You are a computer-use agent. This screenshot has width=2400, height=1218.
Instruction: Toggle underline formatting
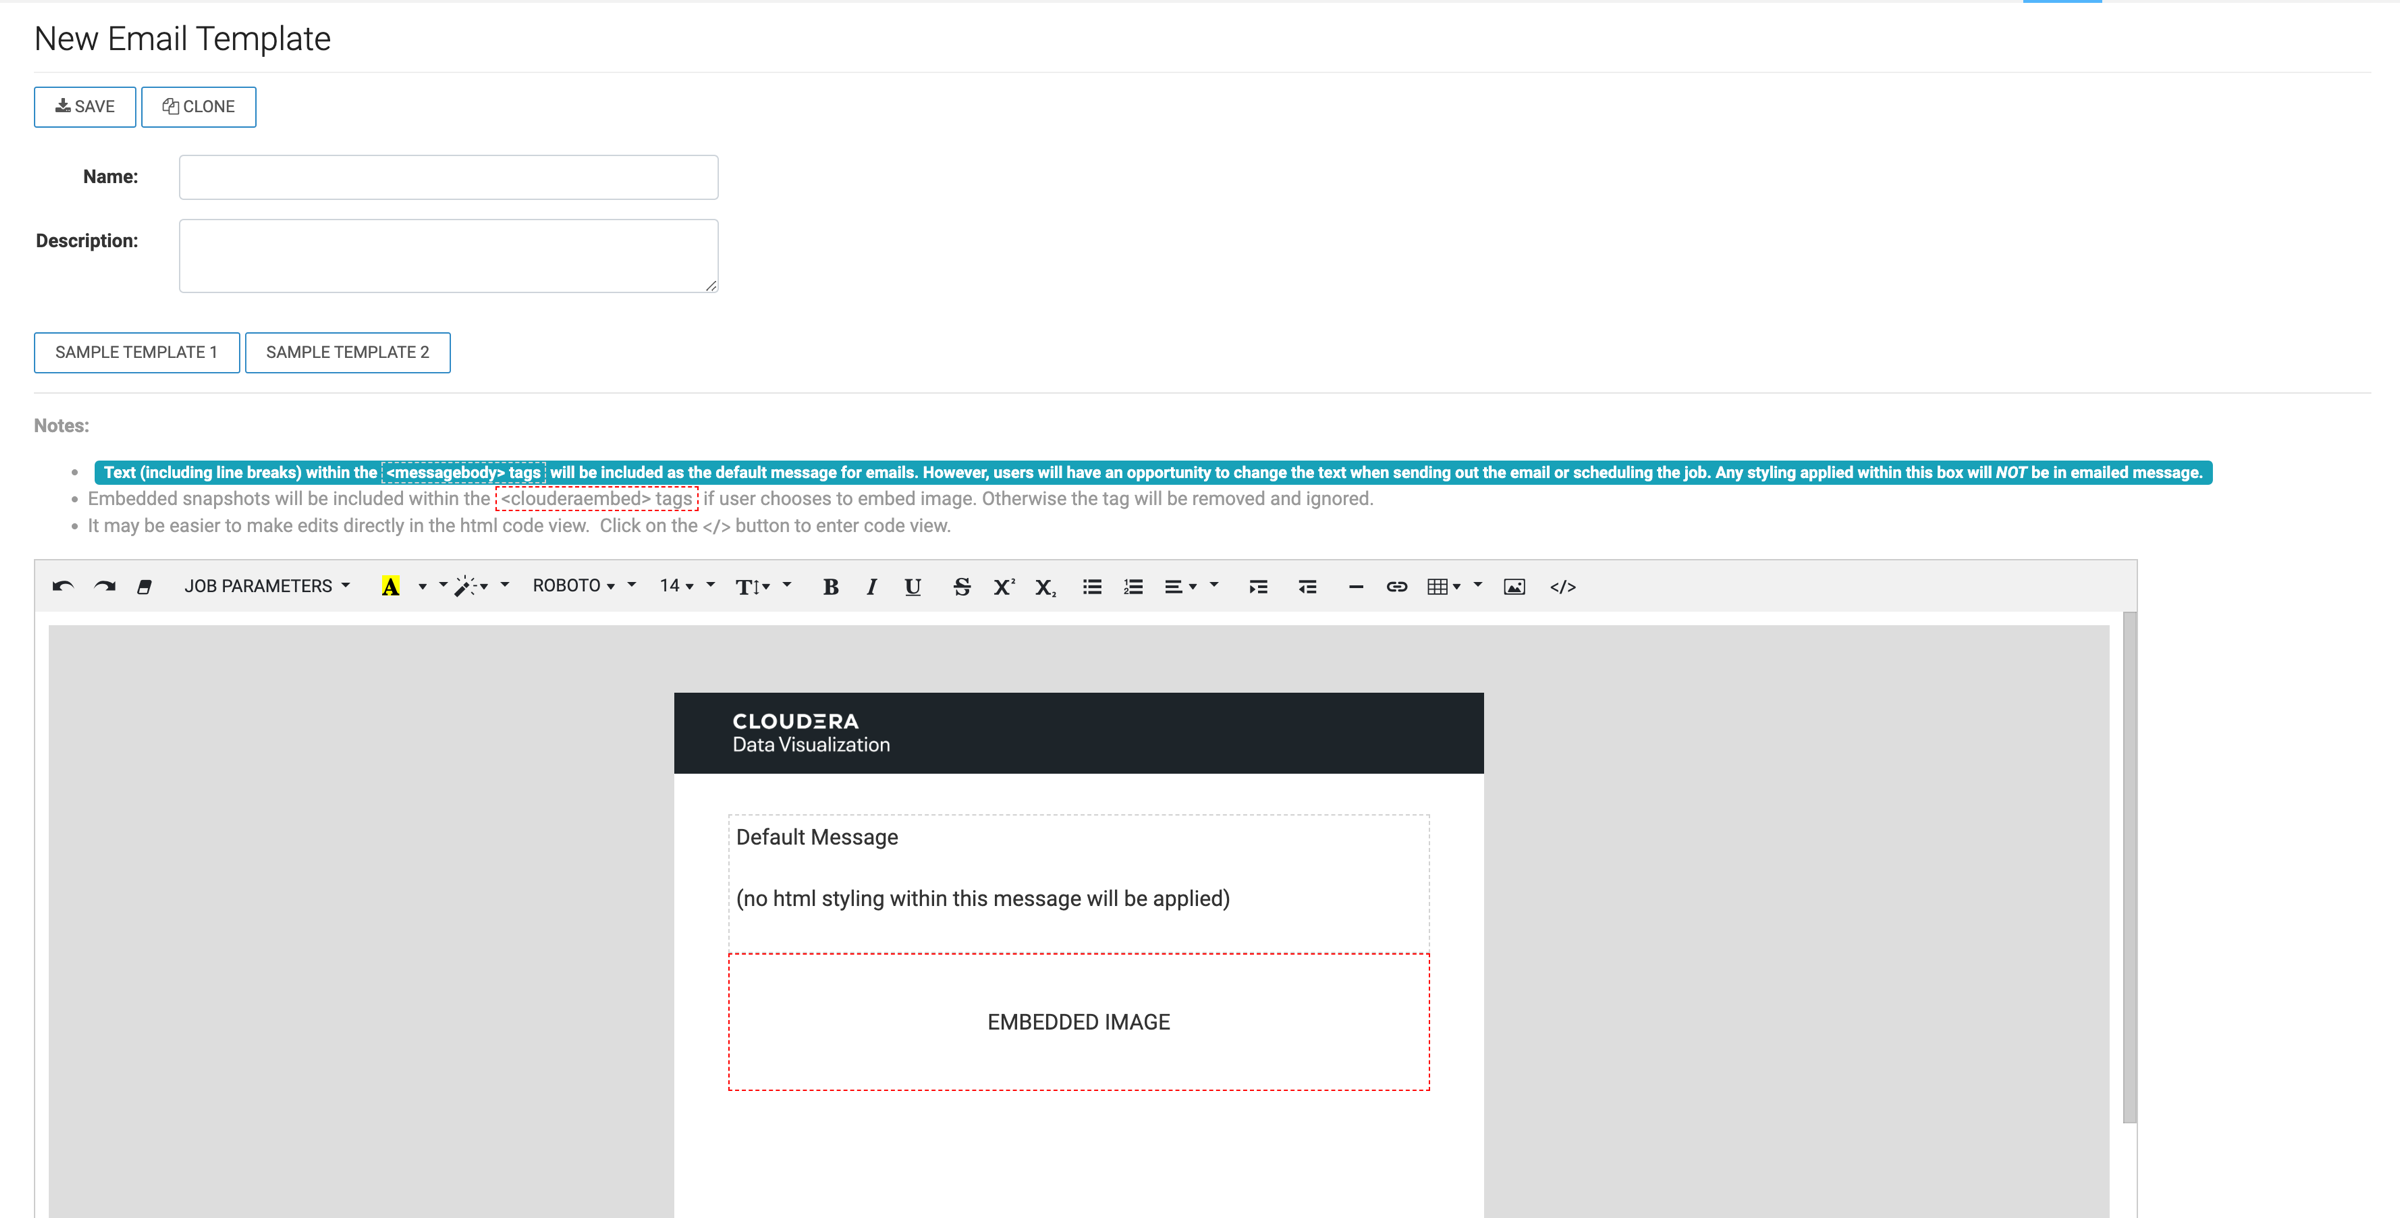[912, 587]
